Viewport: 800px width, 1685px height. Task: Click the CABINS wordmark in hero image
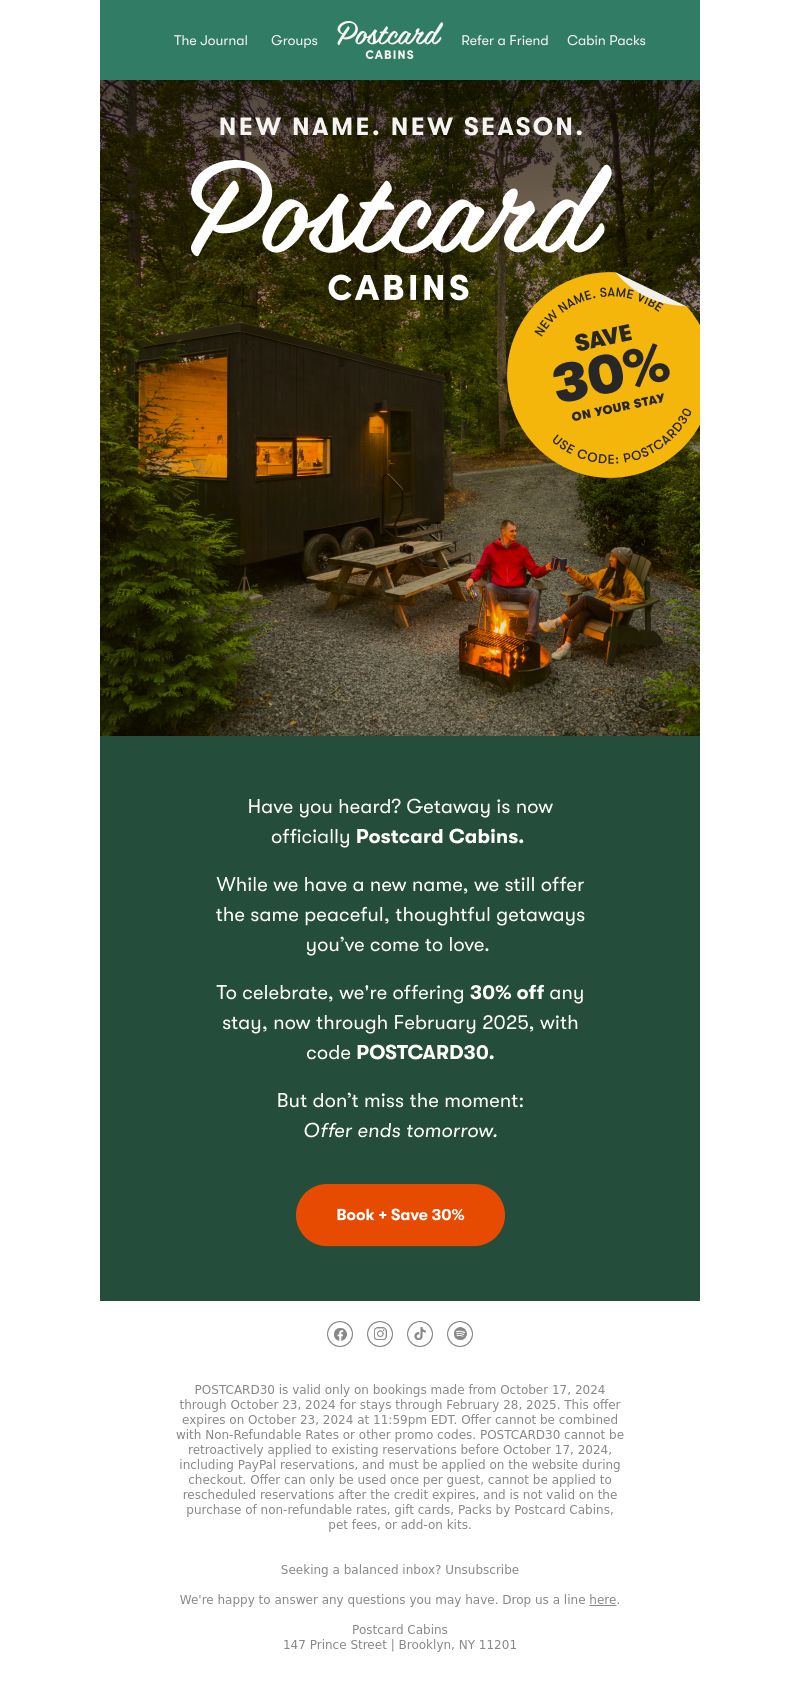[400, 288]
